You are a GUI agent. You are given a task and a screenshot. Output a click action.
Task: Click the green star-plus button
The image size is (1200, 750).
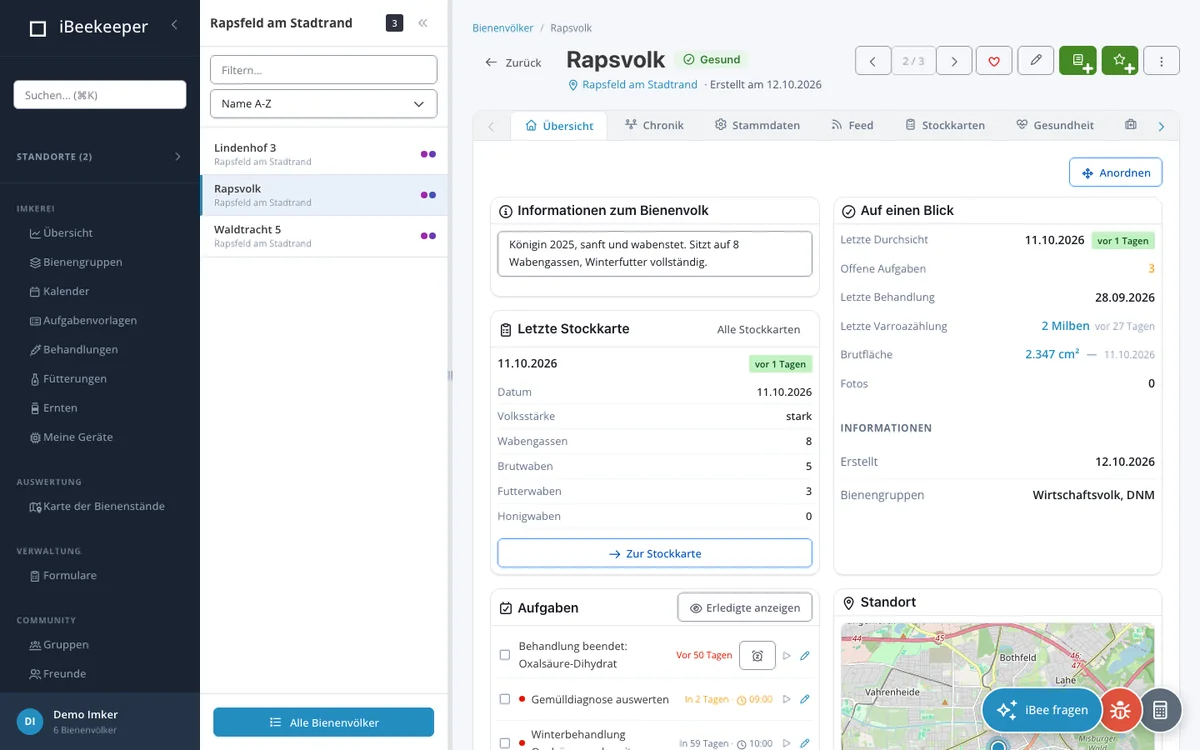tap(1120, 61)
